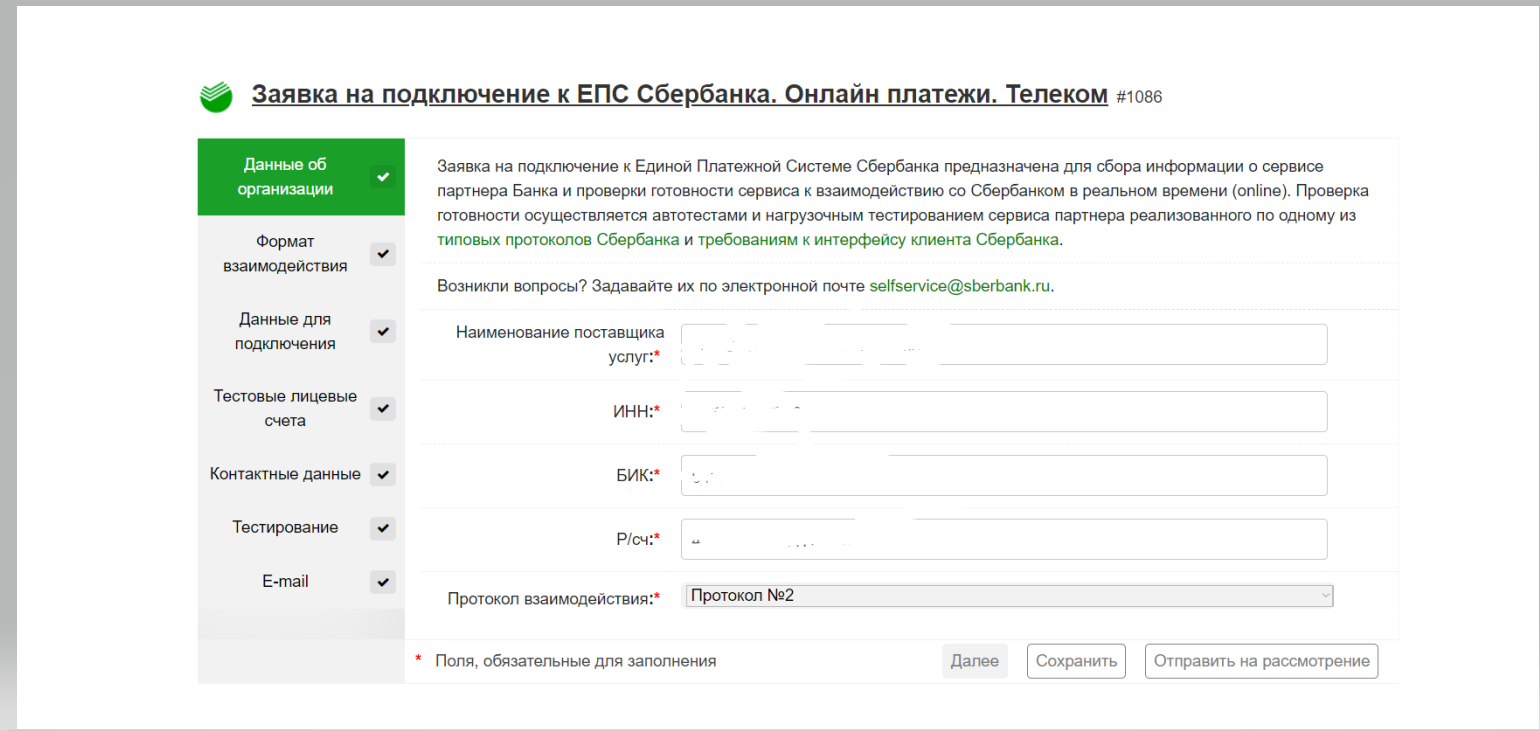Screen dimensions: 1540x731
Task: Click checkmark icon beside Тестирование
Action: click(x=382, y=528)
